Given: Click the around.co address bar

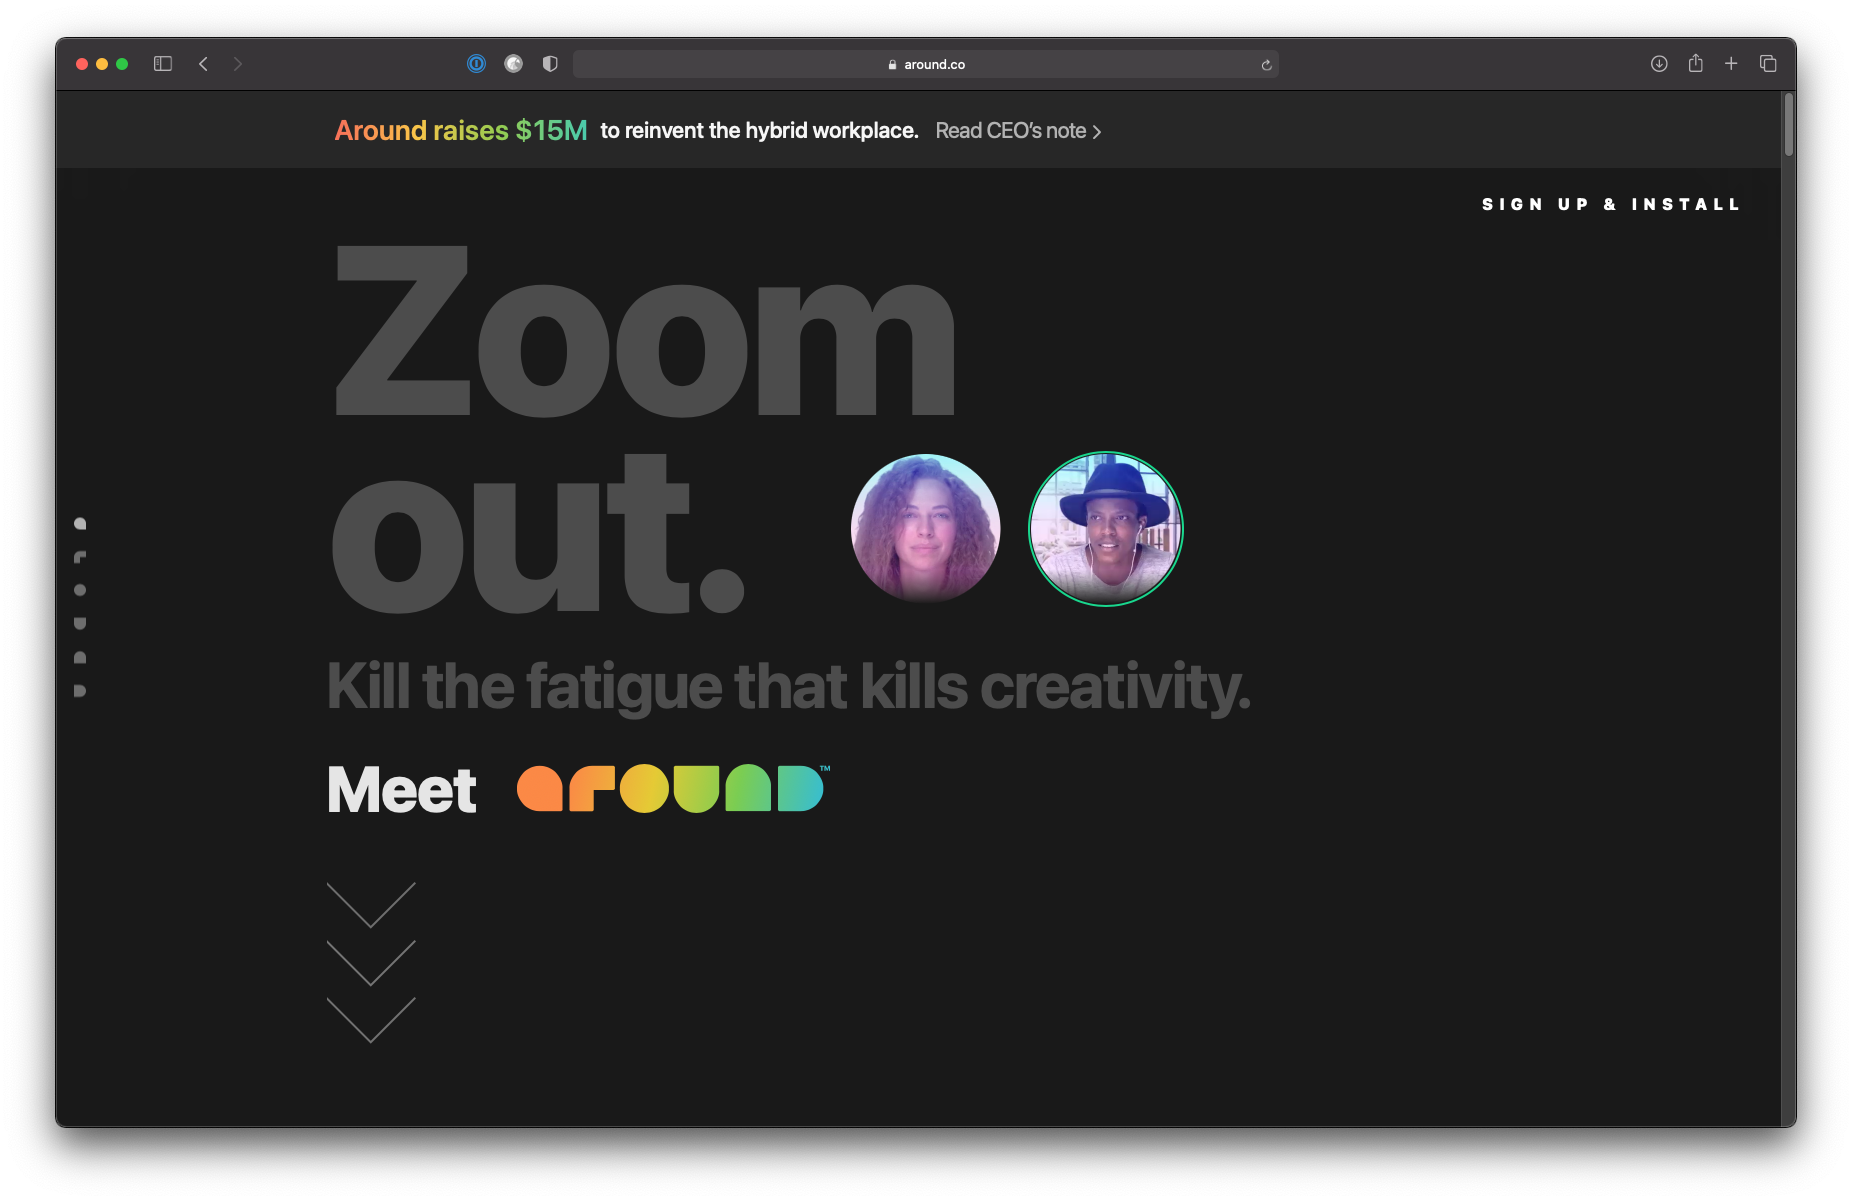Looking at the screenshot, I should (925, 65).
